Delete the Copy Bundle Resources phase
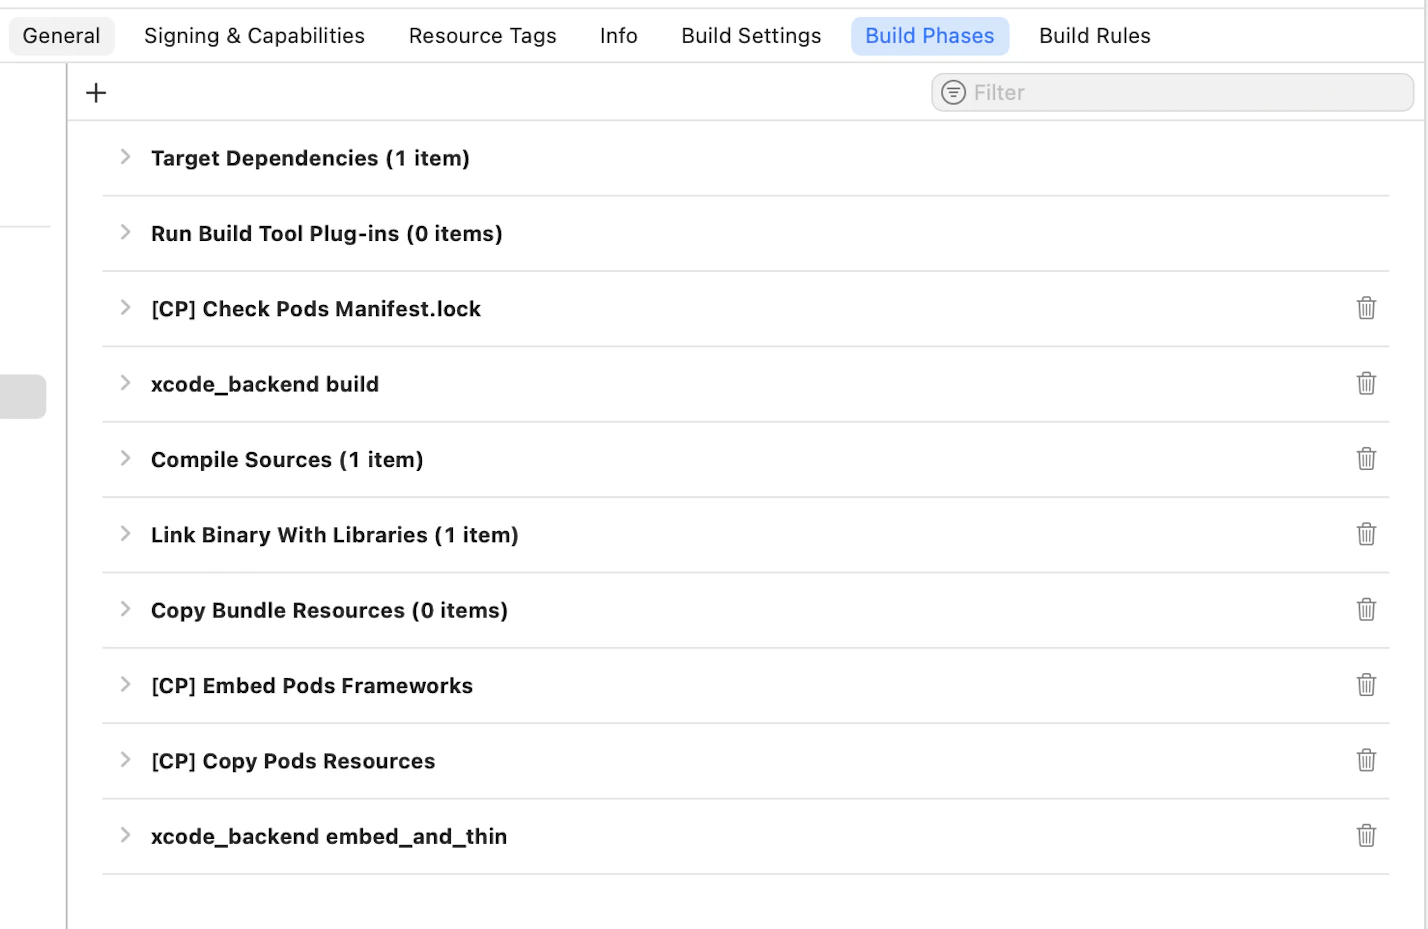1428x929 pixels. (1366, 609)
